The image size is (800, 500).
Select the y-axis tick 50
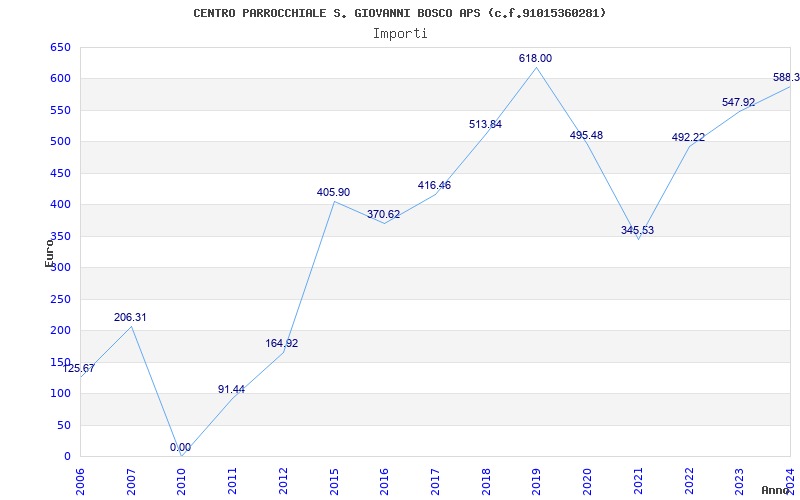(x=63, y=426)
